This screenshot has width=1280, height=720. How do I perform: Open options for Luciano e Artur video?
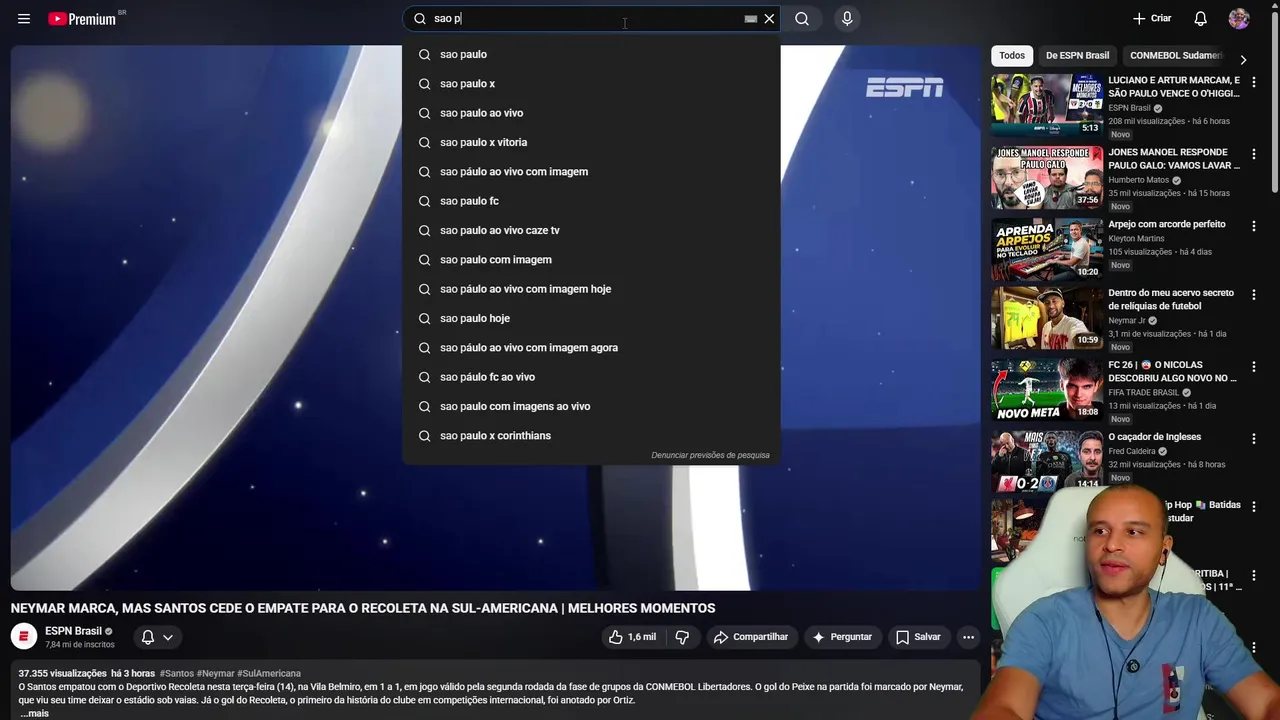tap(1254, 82)
